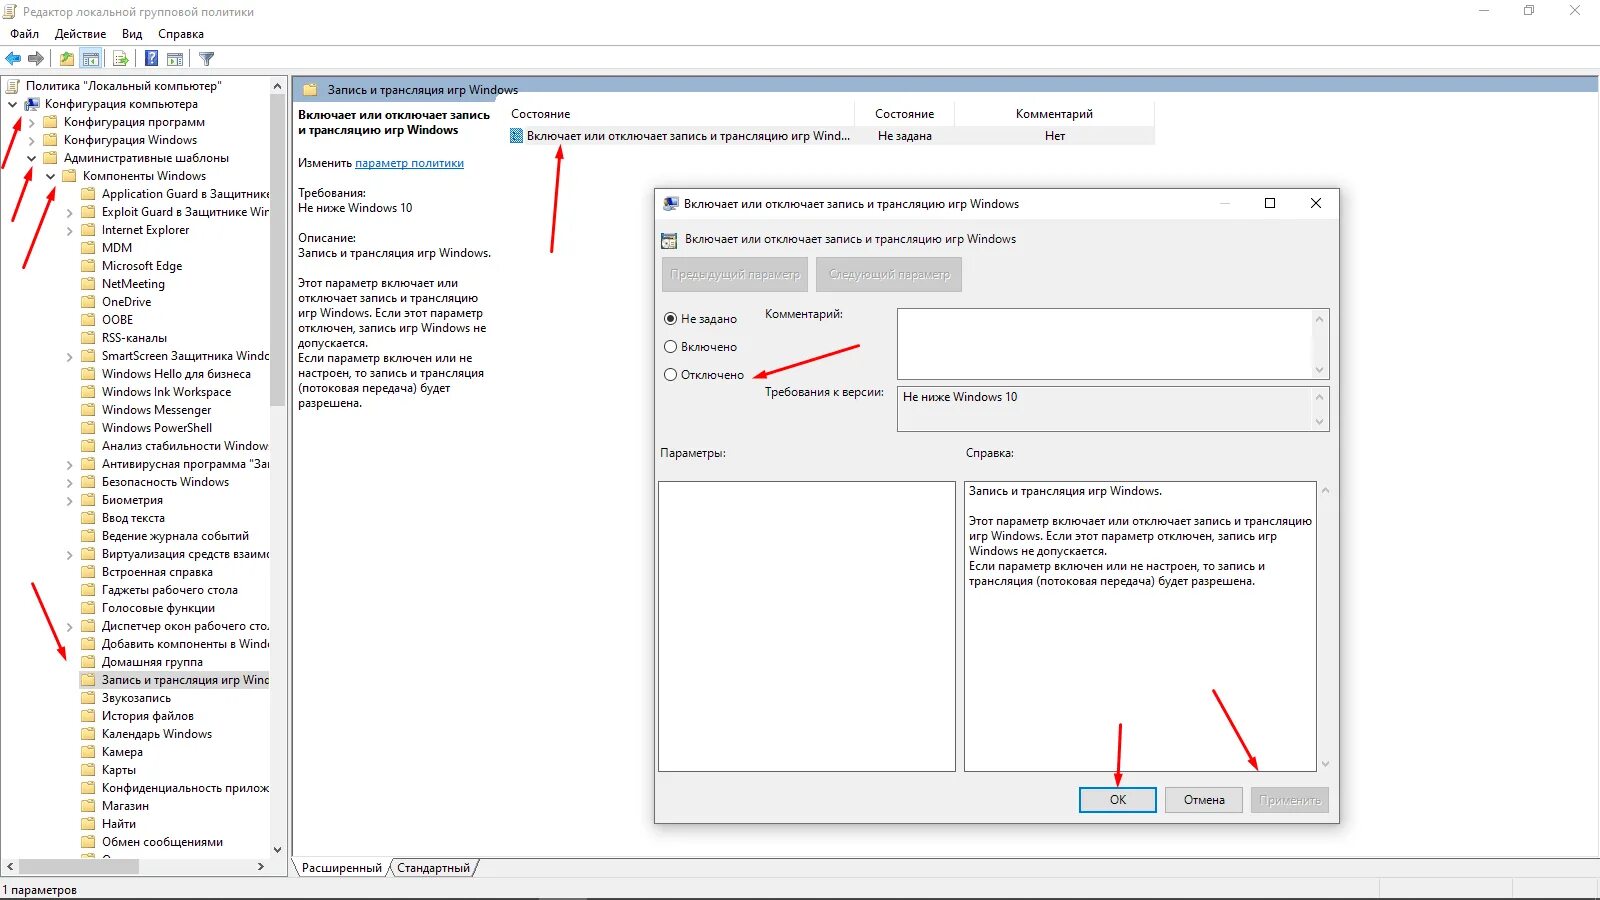This screenshot has width=1600, height=900.
Task: Open Help via the blue question-mark icon
Action: (151, 59)
